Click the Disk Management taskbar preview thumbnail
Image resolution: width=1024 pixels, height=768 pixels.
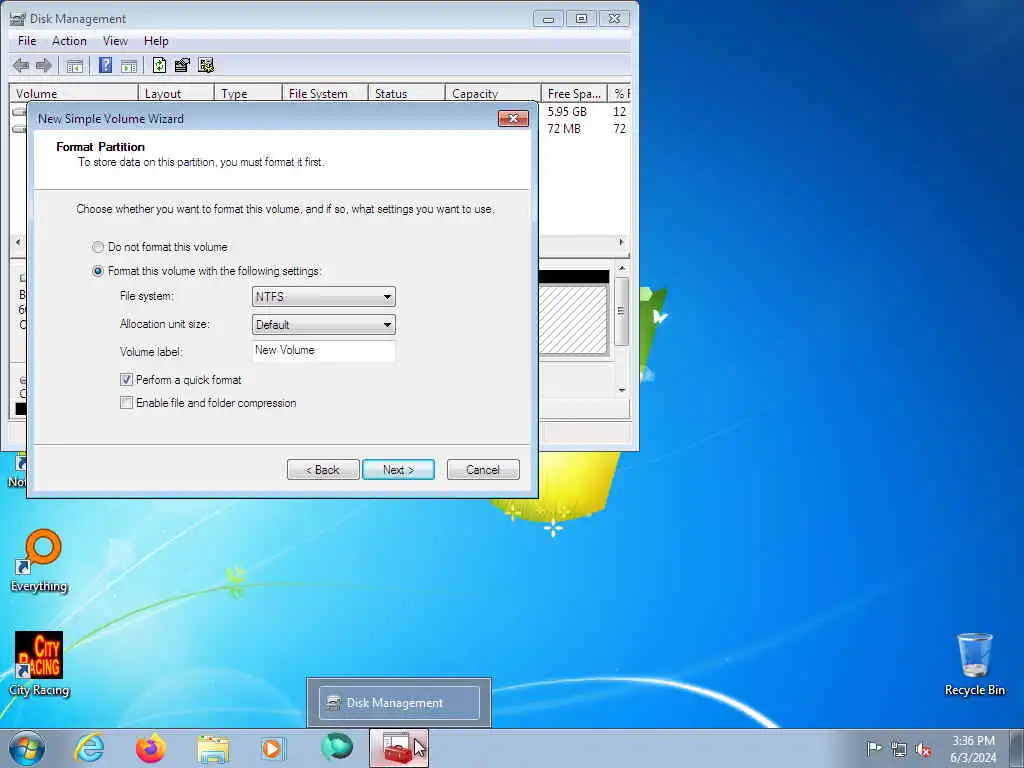pyautogui.click(x=399, y=703)
